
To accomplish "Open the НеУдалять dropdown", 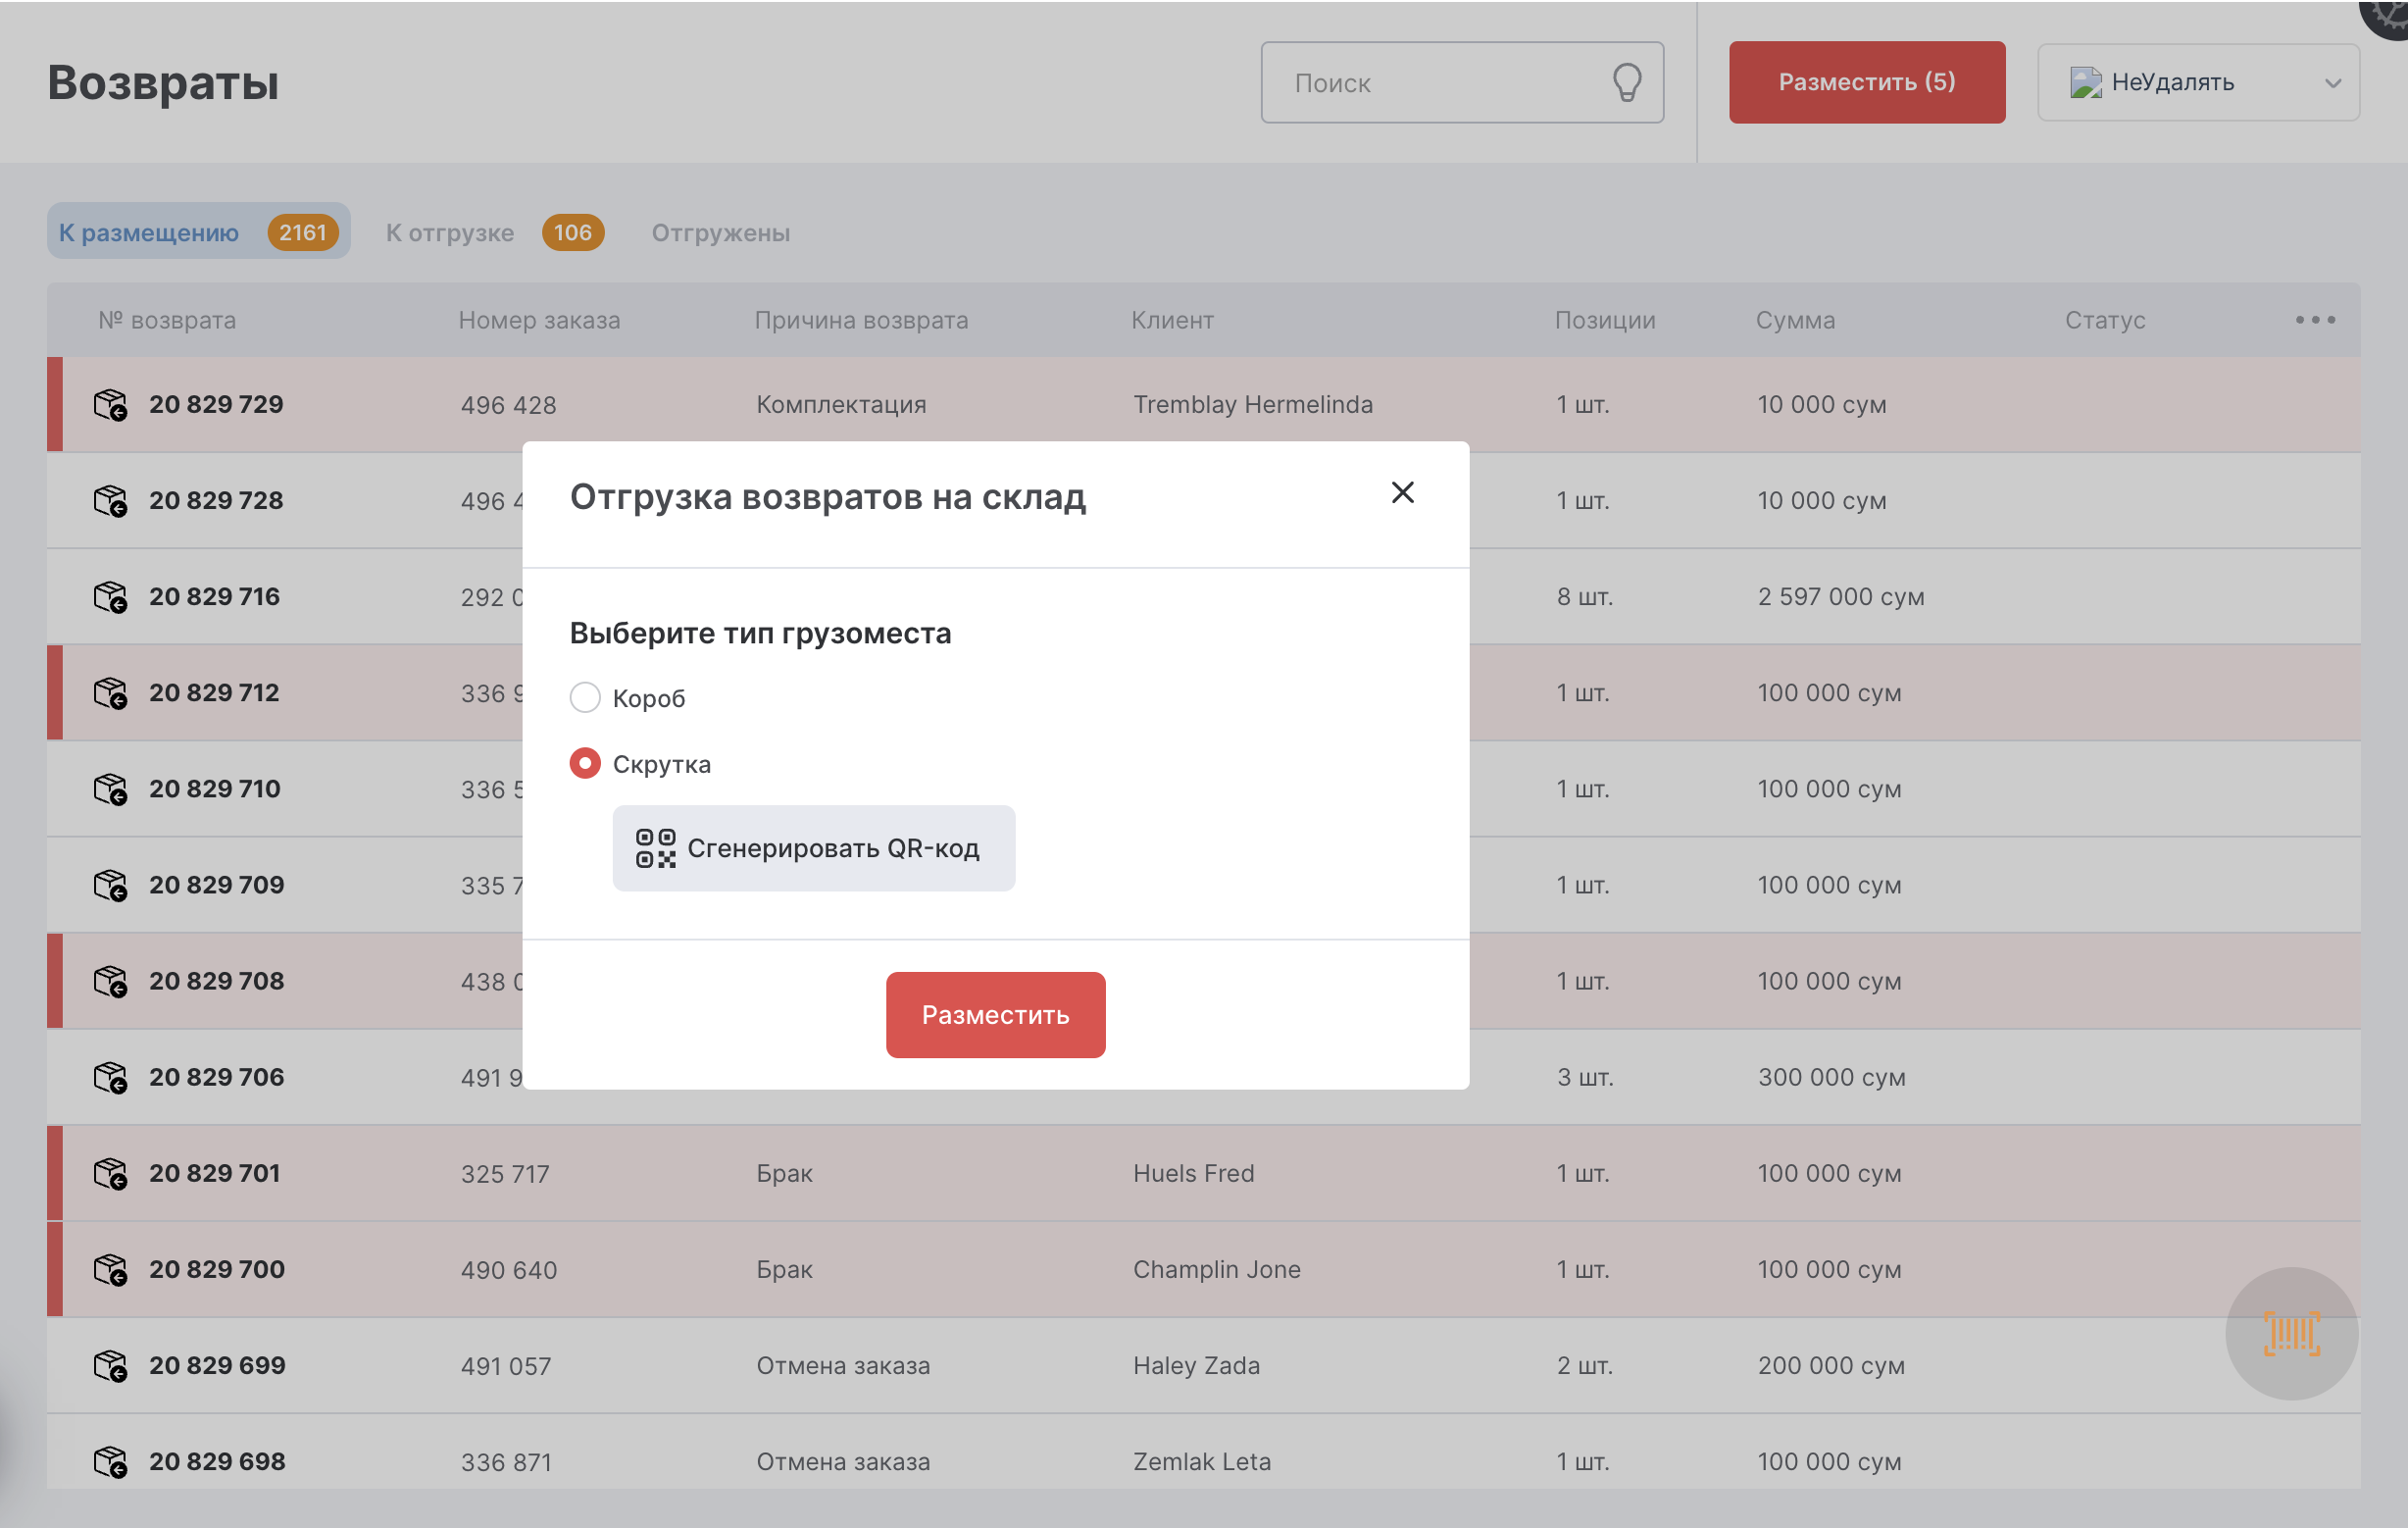I will [2198, 82].
